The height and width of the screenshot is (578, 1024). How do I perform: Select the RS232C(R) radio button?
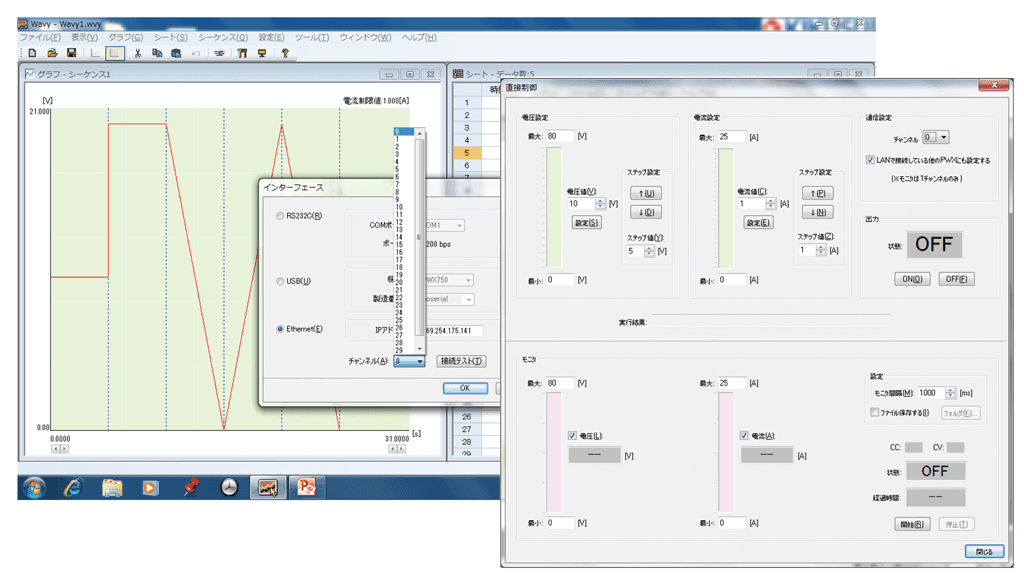coord(280,216)
